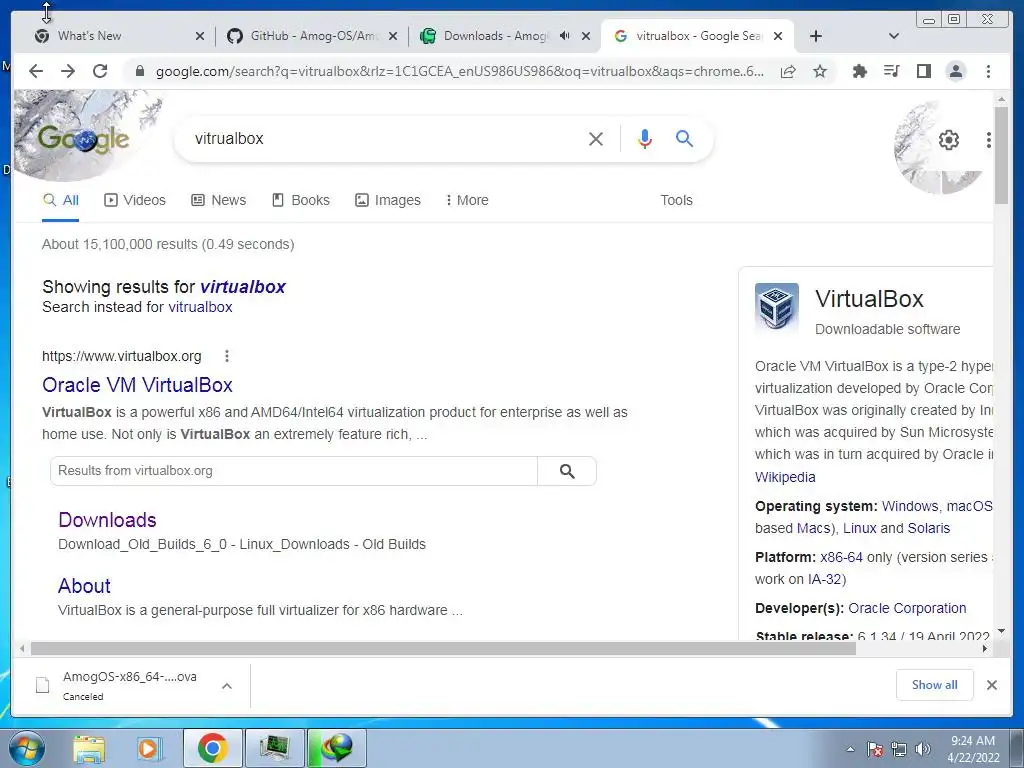Image resolution: width=1024 pixels, height=768 pixels.
Task: Close the GitHub Amog-OS tab
Action: 392,36
